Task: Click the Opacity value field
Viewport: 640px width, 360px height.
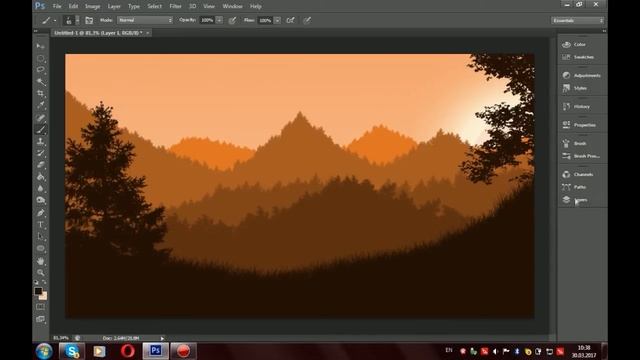Action: 207,20
